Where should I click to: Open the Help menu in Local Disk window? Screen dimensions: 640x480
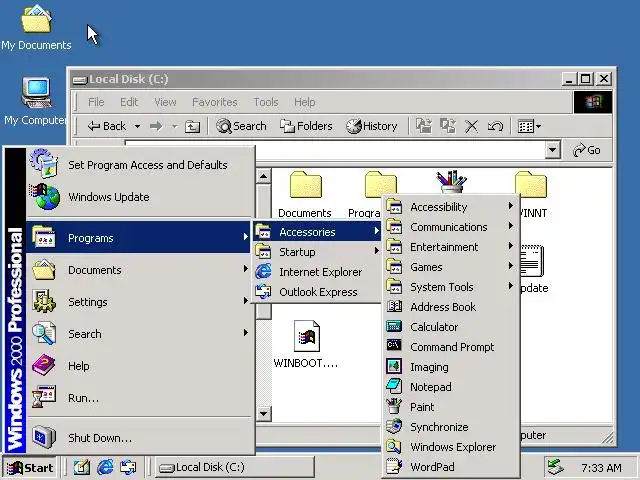coord(304,102)
